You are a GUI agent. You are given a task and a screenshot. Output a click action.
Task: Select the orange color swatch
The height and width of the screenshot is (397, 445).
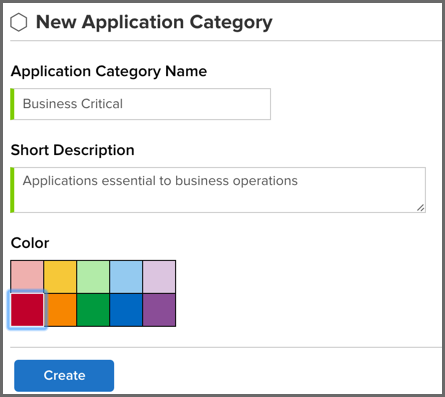tap(60, 310)
